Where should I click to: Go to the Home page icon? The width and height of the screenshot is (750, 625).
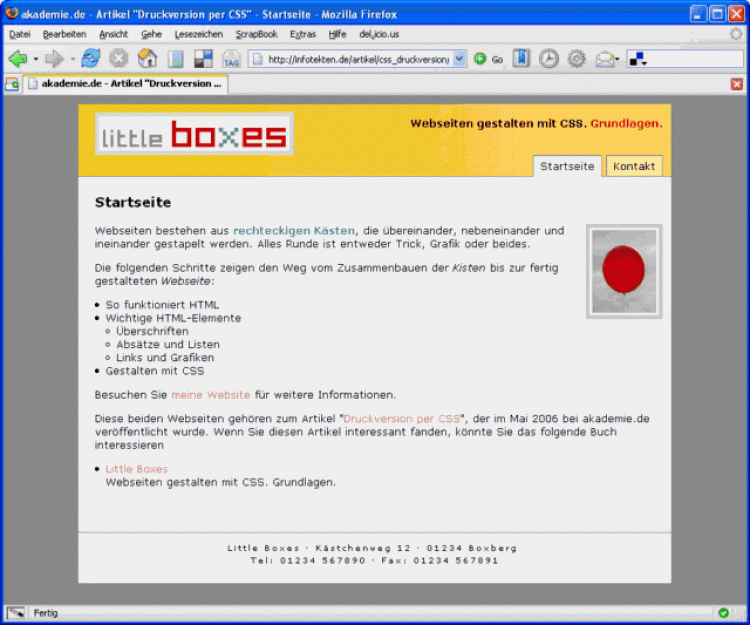pyautogui.click(x=147, y=59)
